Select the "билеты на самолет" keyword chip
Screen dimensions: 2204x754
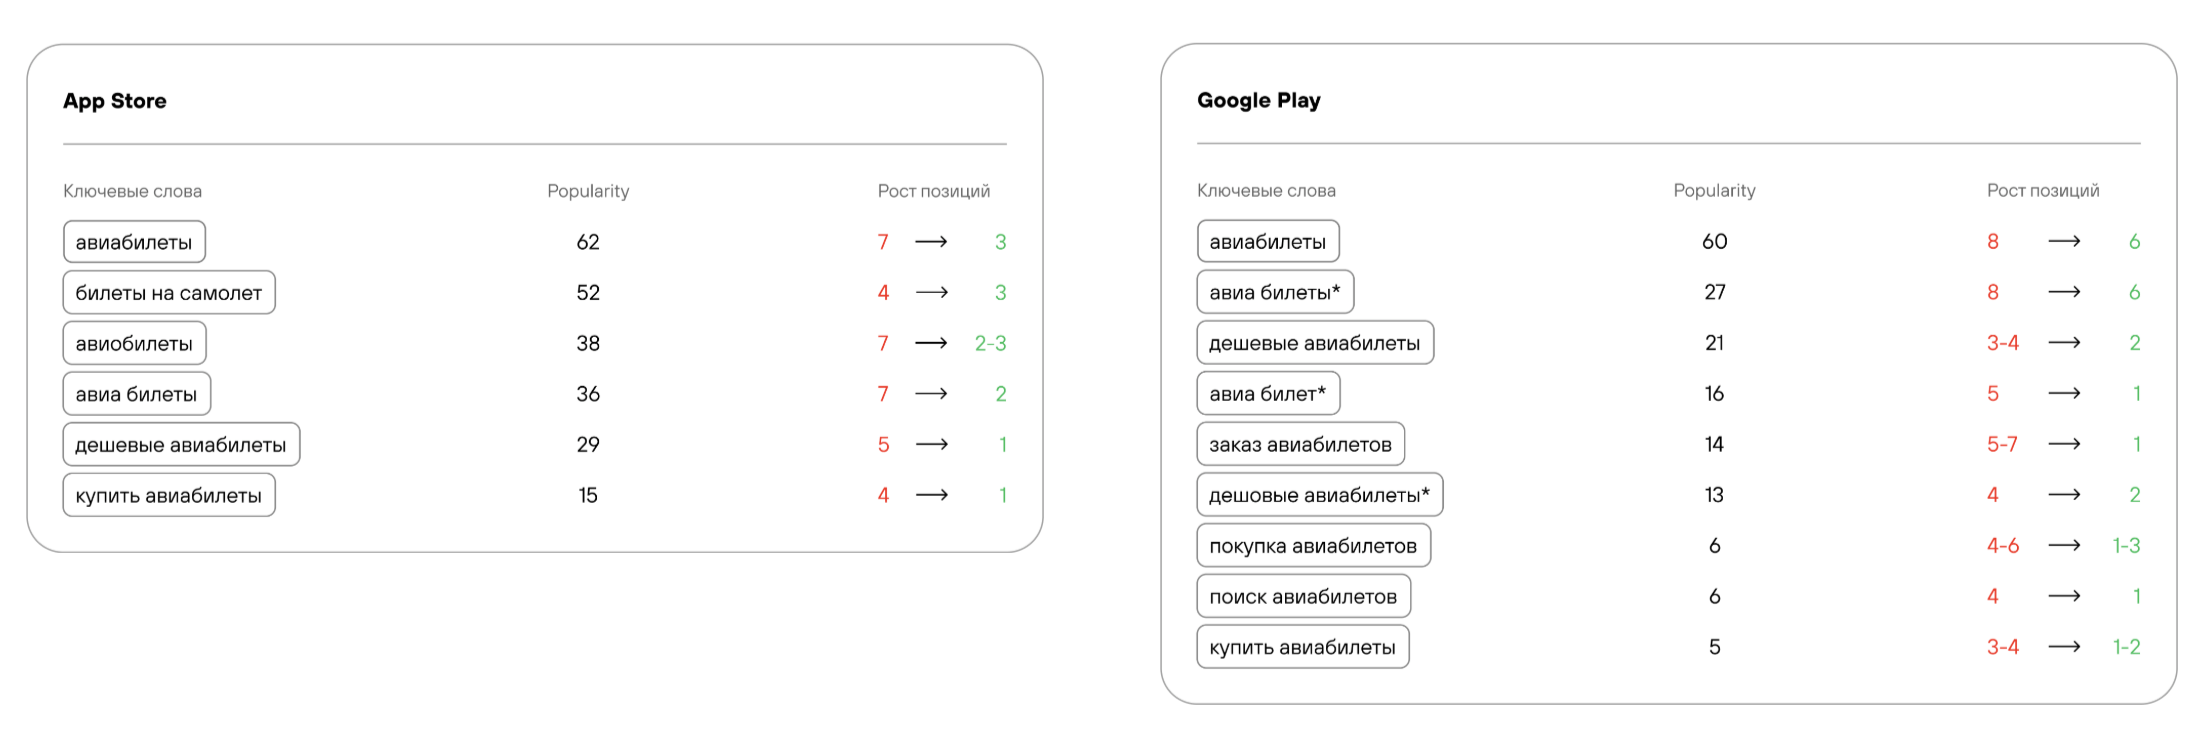click(x=169, y=293)
